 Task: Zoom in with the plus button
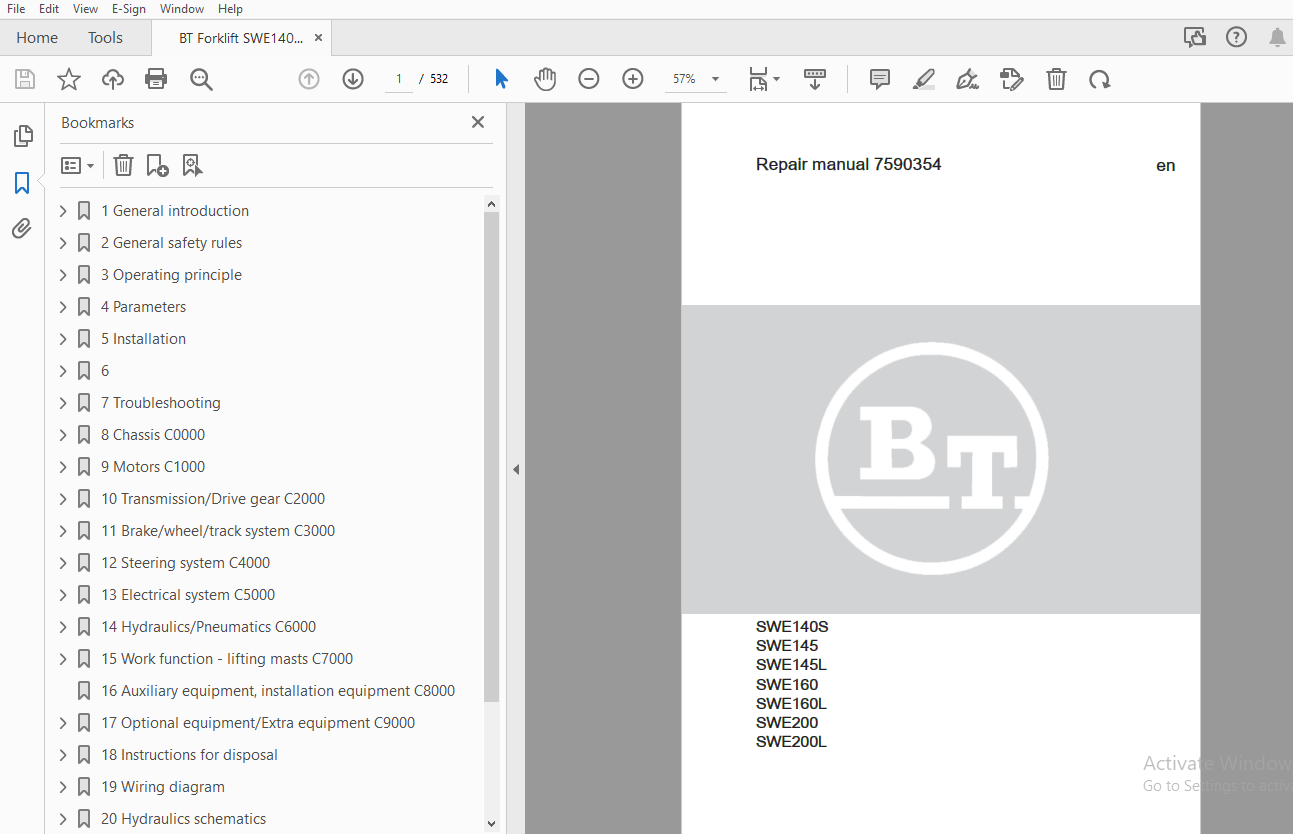[633, 79]
